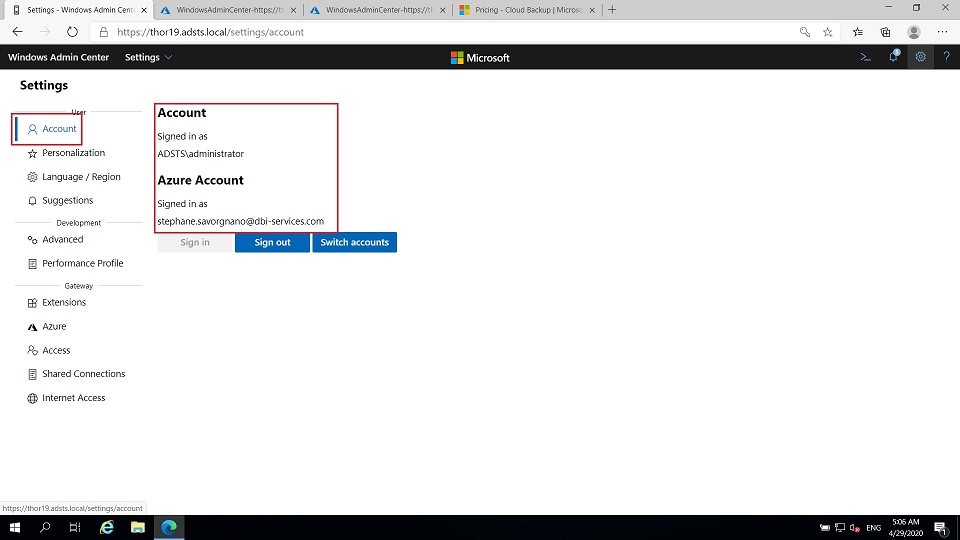Open the notifications bell icon

pos(893,56)
